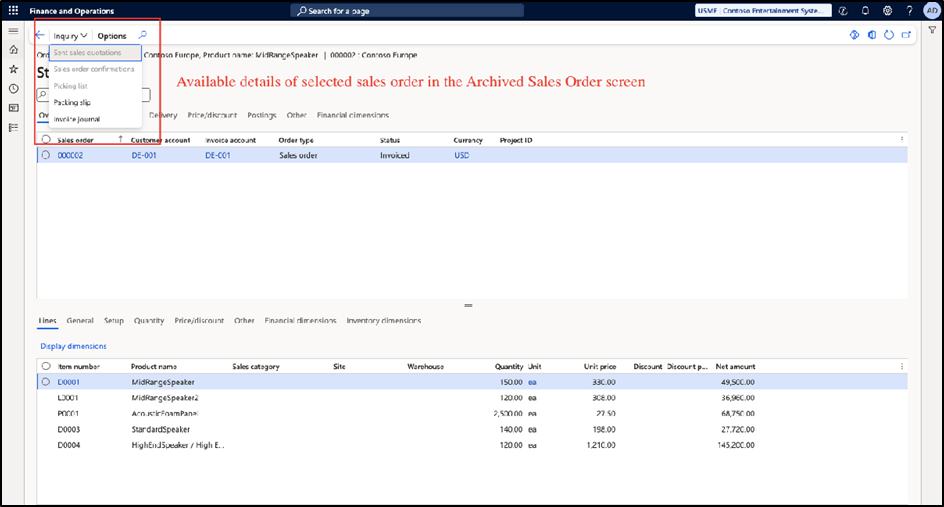Viewport: 944px width, 507px height.
Task: Open the app launcher waffle icon
Action: pyautogui.click(x=13, y=11)
